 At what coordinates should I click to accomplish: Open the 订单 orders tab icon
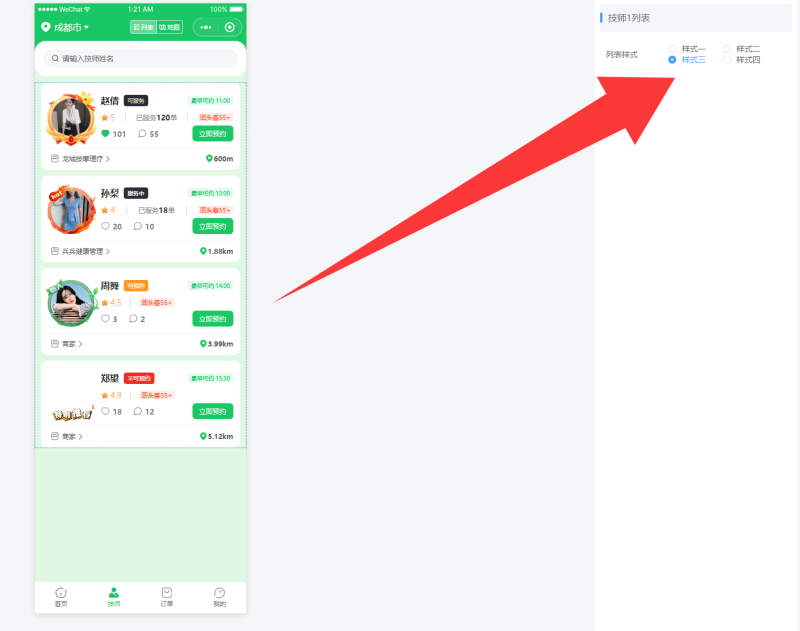coord(167,593)
